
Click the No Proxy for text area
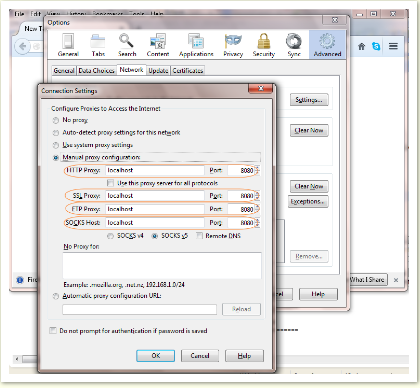pos(162,266)
